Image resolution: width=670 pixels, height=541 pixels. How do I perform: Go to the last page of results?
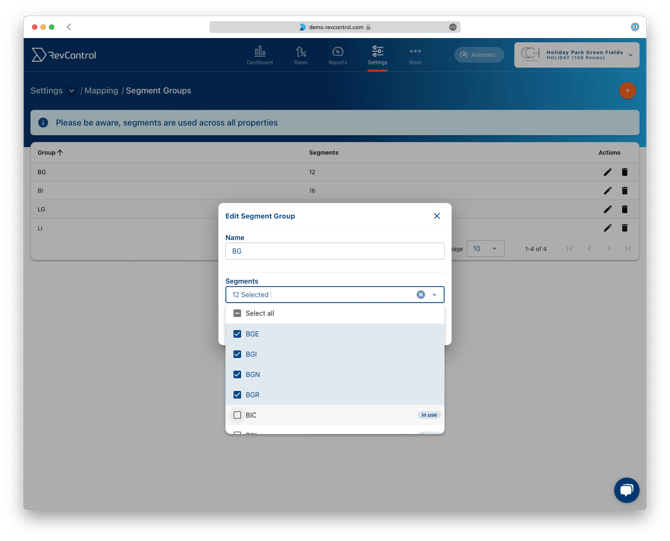tap(627, 249)
